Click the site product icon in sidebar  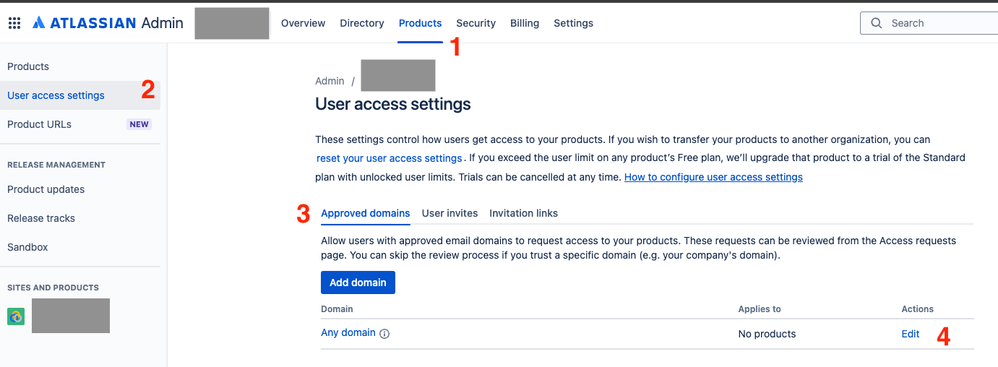tap(16, 316)
